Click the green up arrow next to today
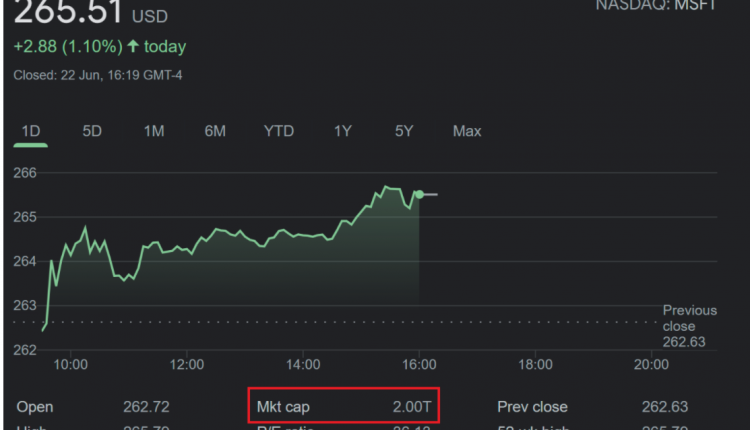The width and height of the screenshot is (750, 430). coord(133,47)
